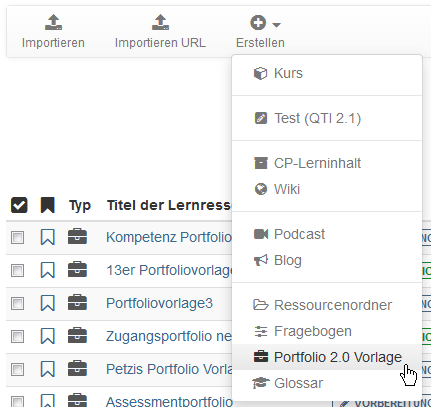Click the Erstellen plus circle icon
The height and width of the screenshot is (407, 431).
[x=258, y=23]
